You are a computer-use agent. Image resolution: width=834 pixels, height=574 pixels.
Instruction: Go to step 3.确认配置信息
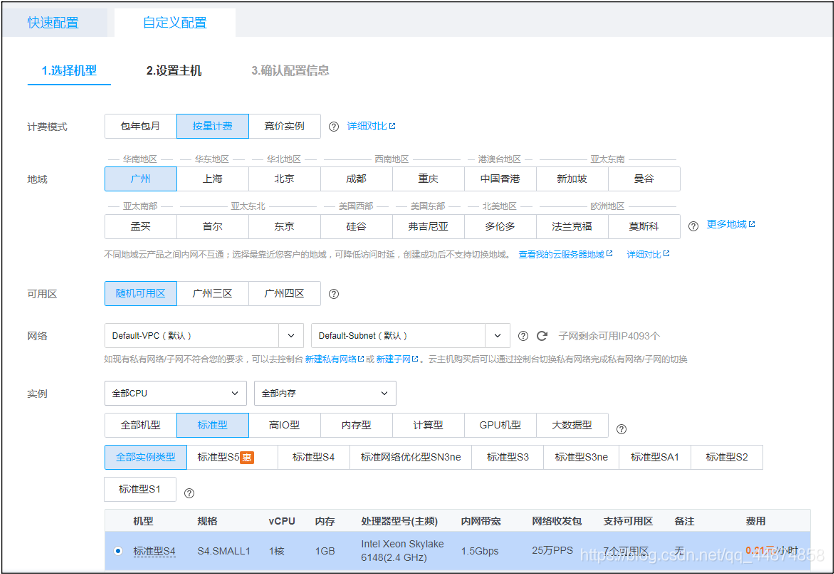290,70
